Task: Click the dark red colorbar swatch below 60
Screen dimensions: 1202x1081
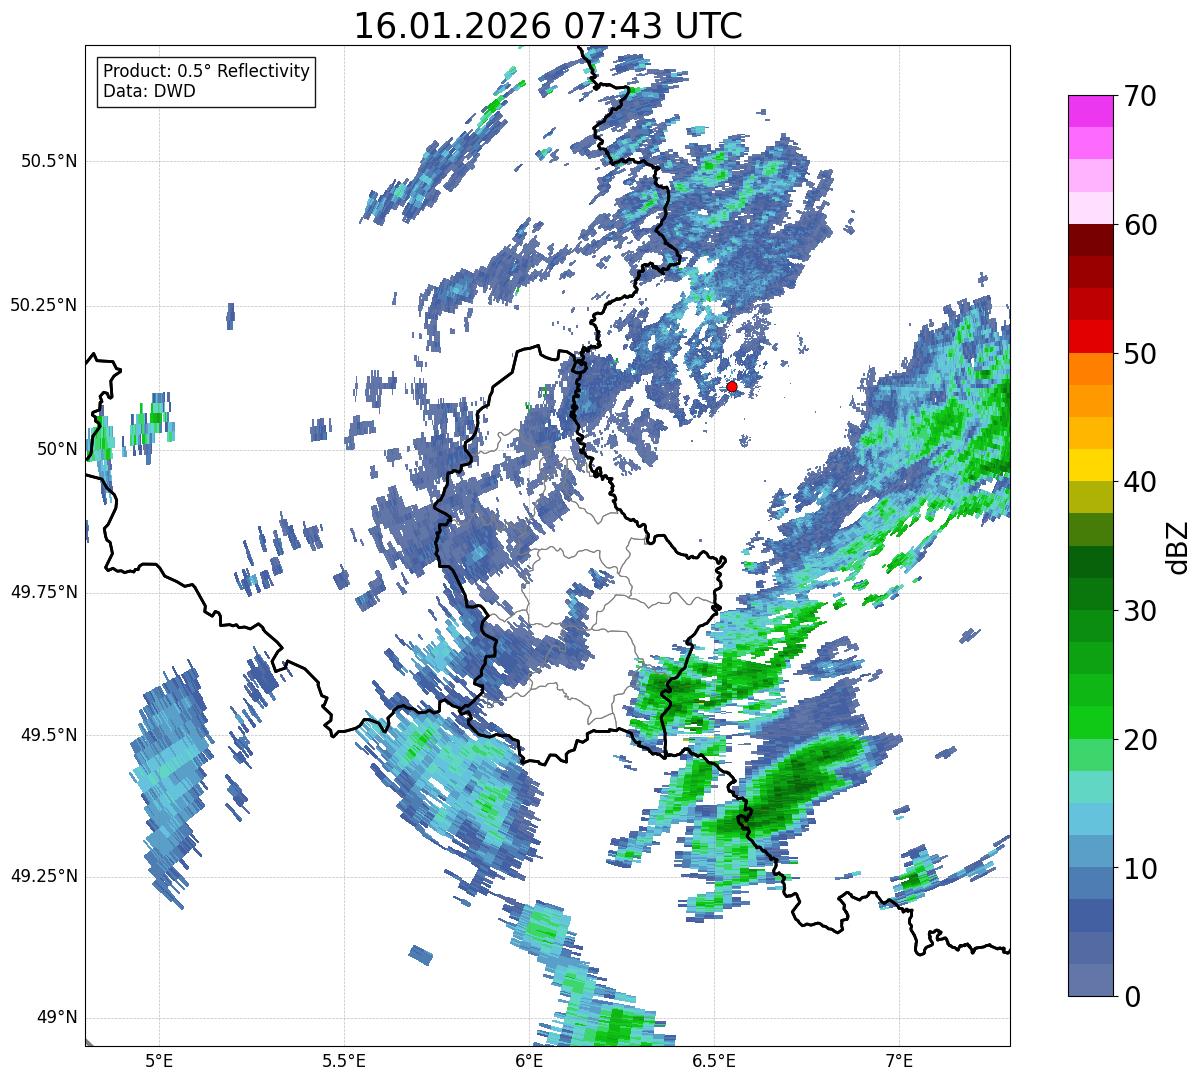Action: pos(1089,240)
